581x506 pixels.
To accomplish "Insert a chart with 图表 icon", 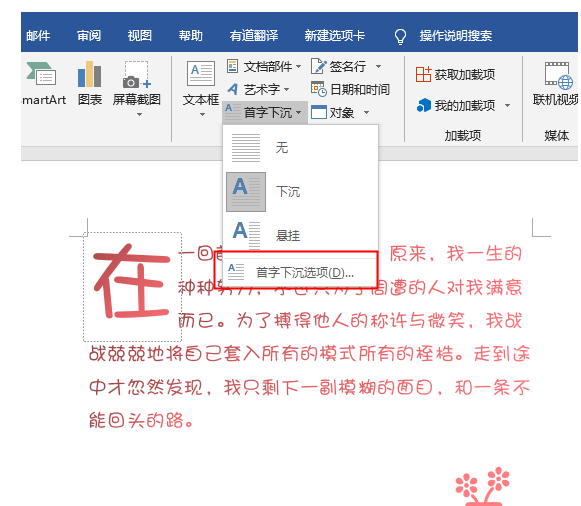I will [x=89, y=74].
